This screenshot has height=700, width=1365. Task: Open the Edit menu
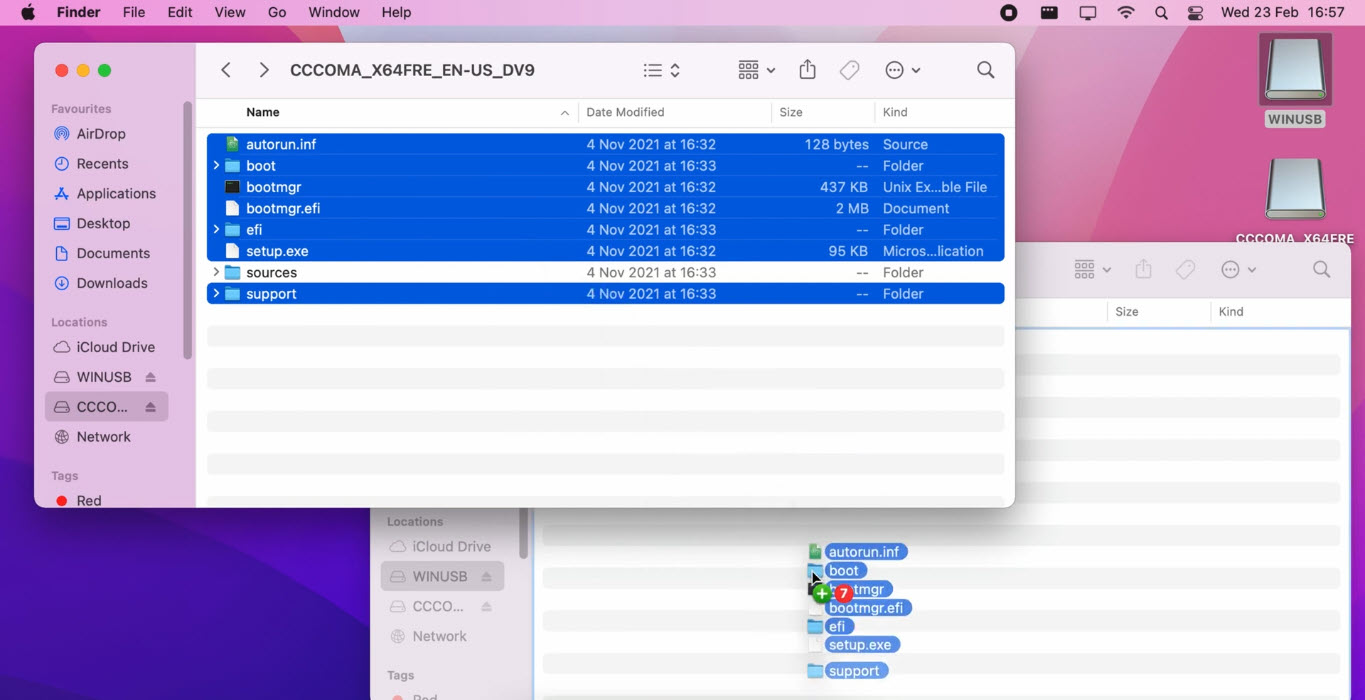click(x=180, y=12)
